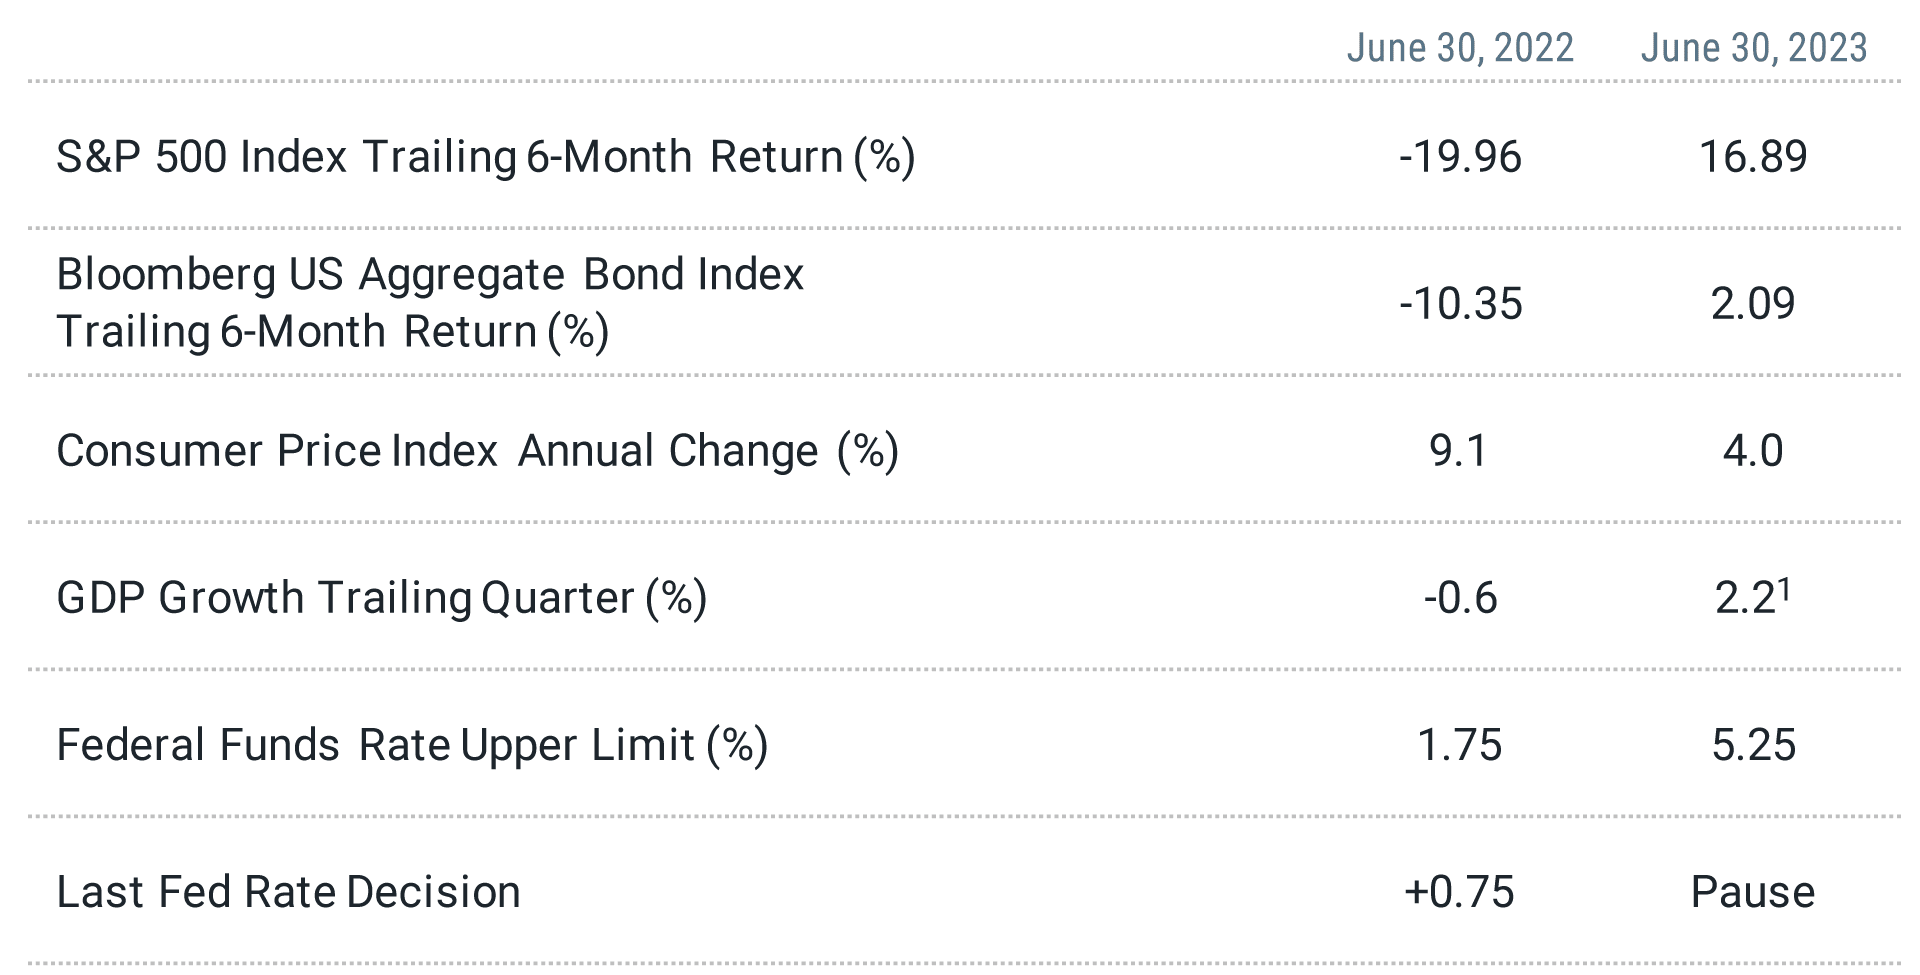Click the -19.96 S&P 500 value
1920x975 pixels.
tap(1460, 157)
